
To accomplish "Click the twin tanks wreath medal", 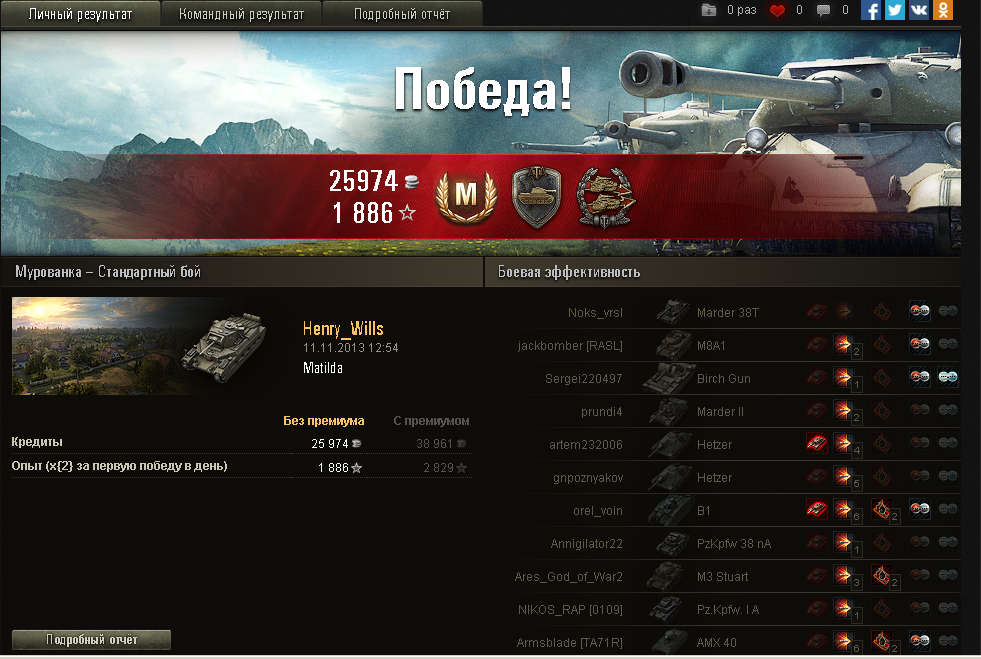I will tap(605, 197).
